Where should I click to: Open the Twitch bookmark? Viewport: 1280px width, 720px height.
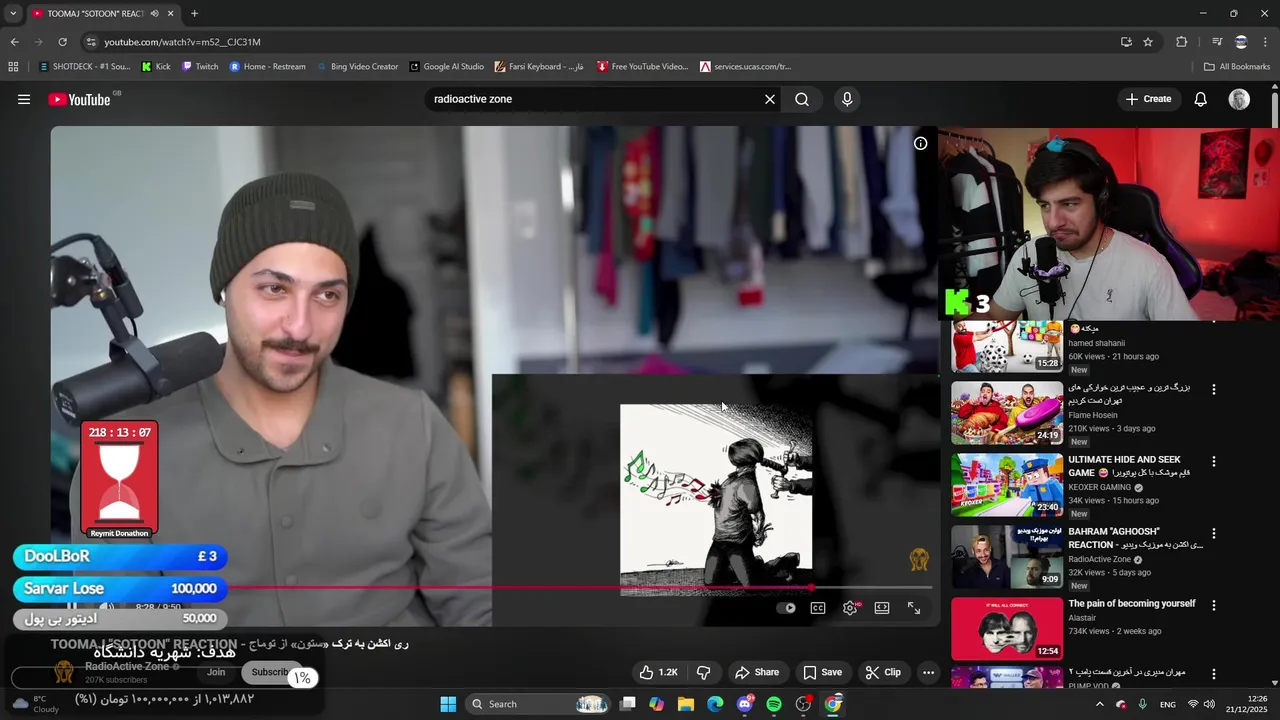tap(200, 67)
